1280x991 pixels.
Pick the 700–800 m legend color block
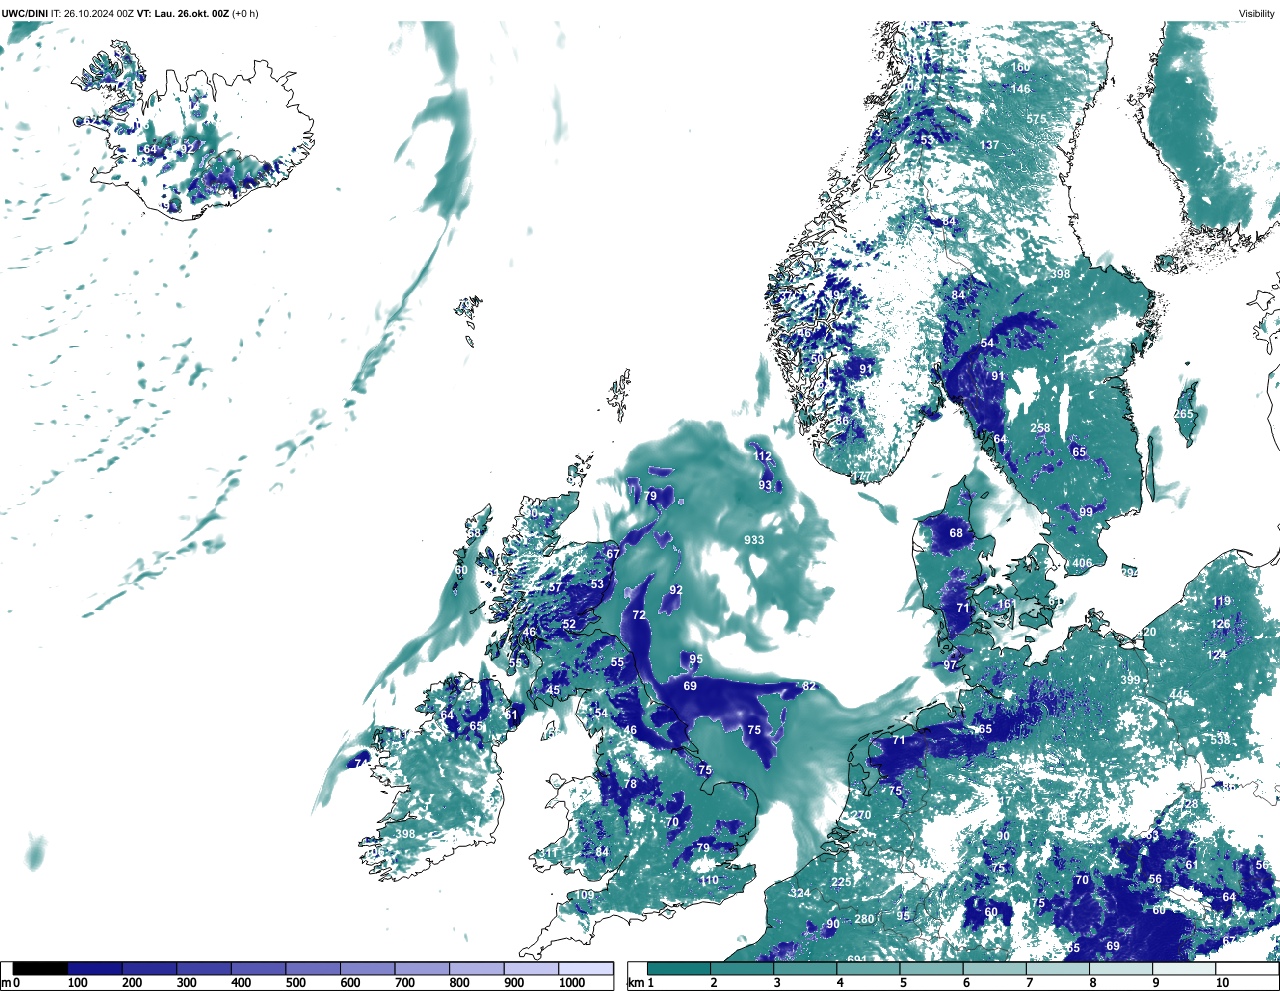422,968
